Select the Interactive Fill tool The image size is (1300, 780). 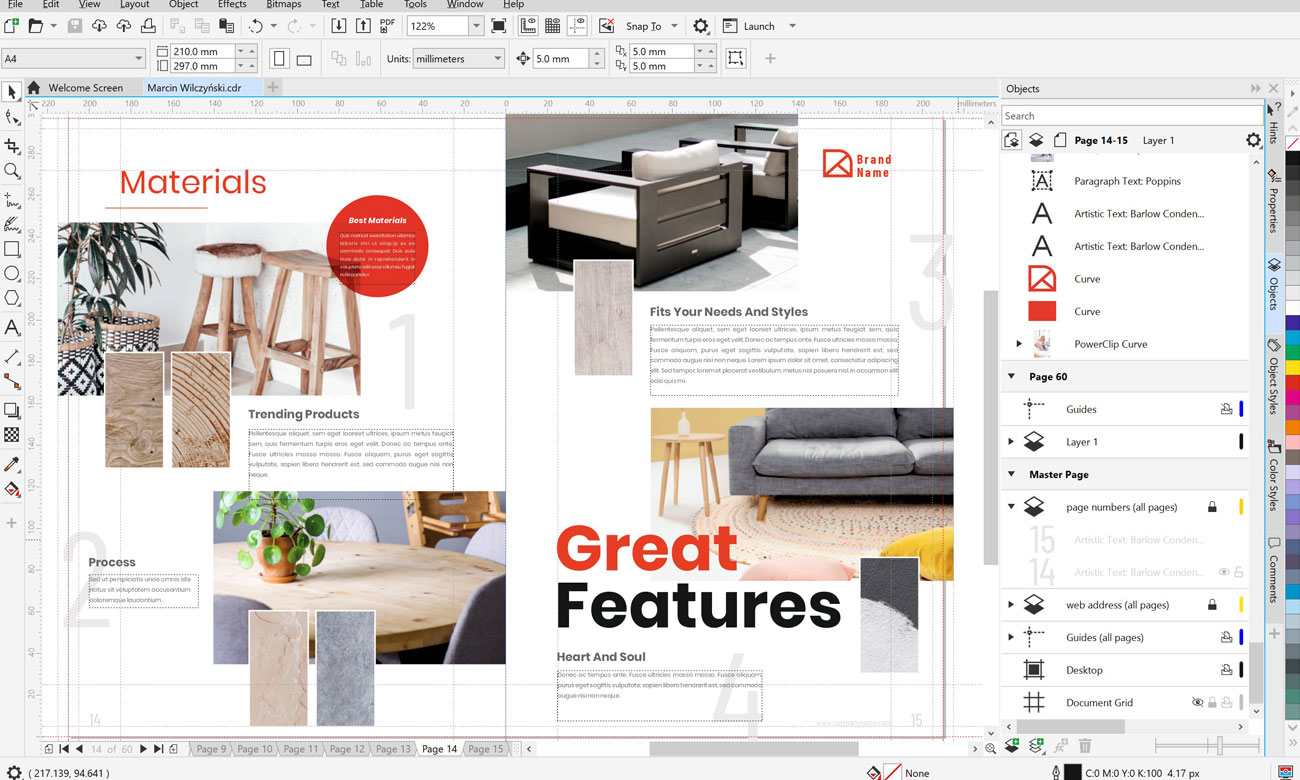12,490
